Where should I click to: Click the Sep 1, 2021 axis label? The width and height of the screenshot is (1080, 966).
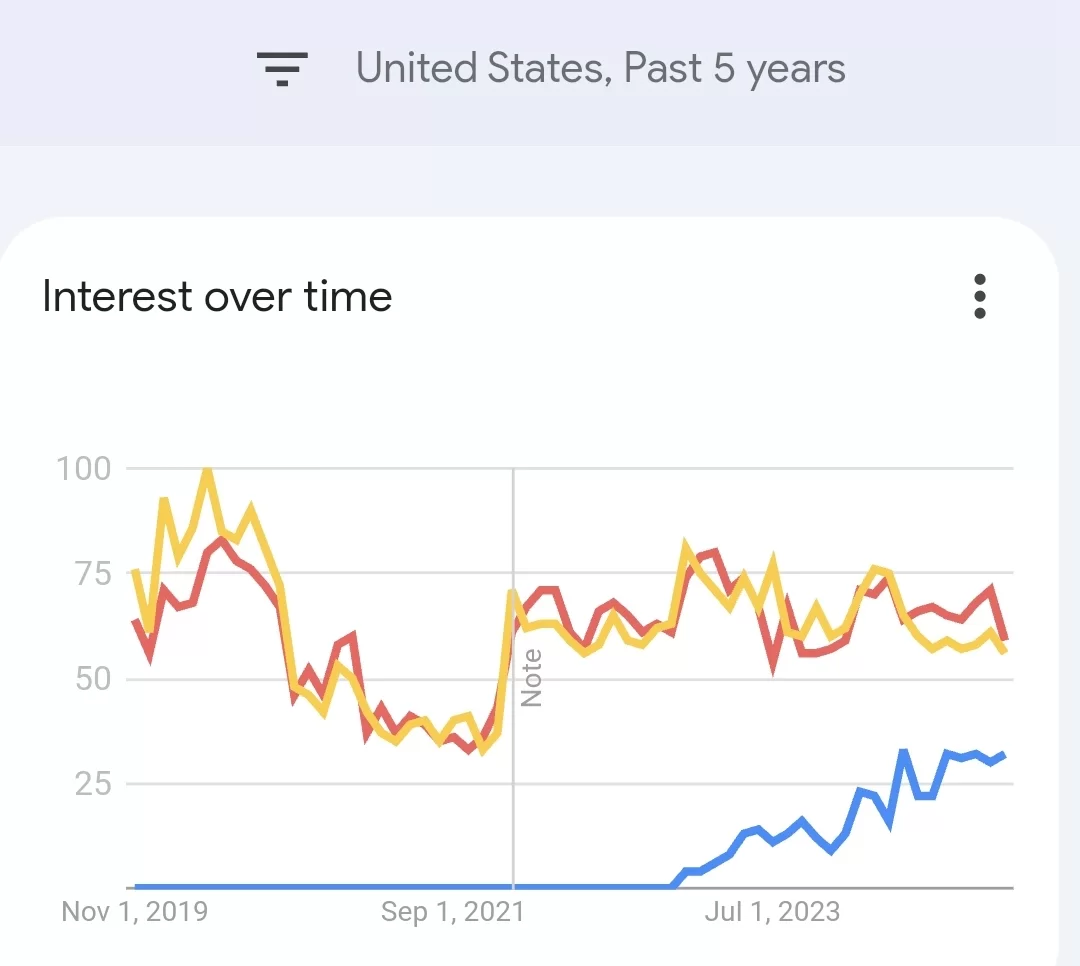[453, 912]
